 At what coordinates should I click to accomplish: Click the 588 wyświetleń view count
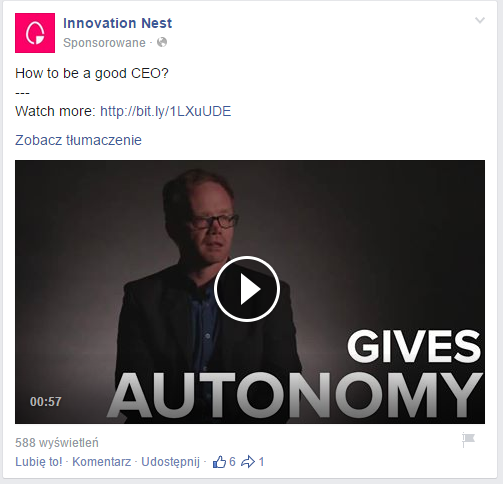point(57,443)
